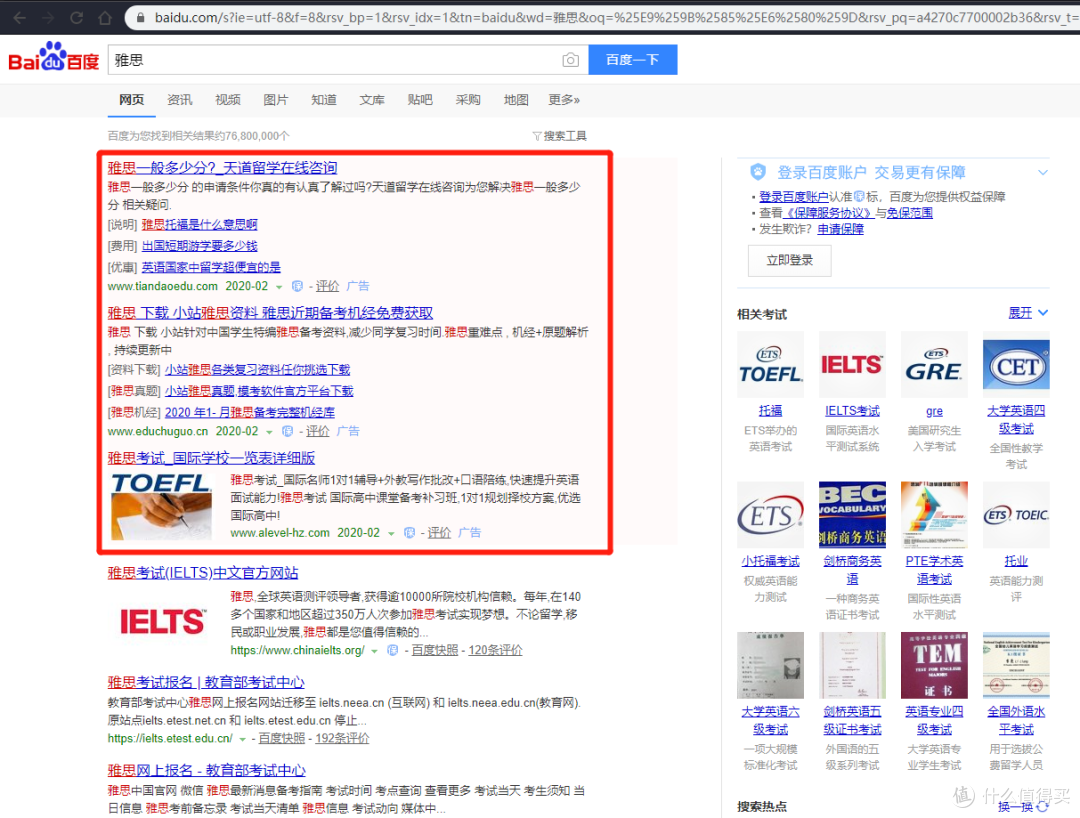This screenshot has width=1080, height=818.
Task: Reload the page with refresh icon
Action: (x=76, y=17)
